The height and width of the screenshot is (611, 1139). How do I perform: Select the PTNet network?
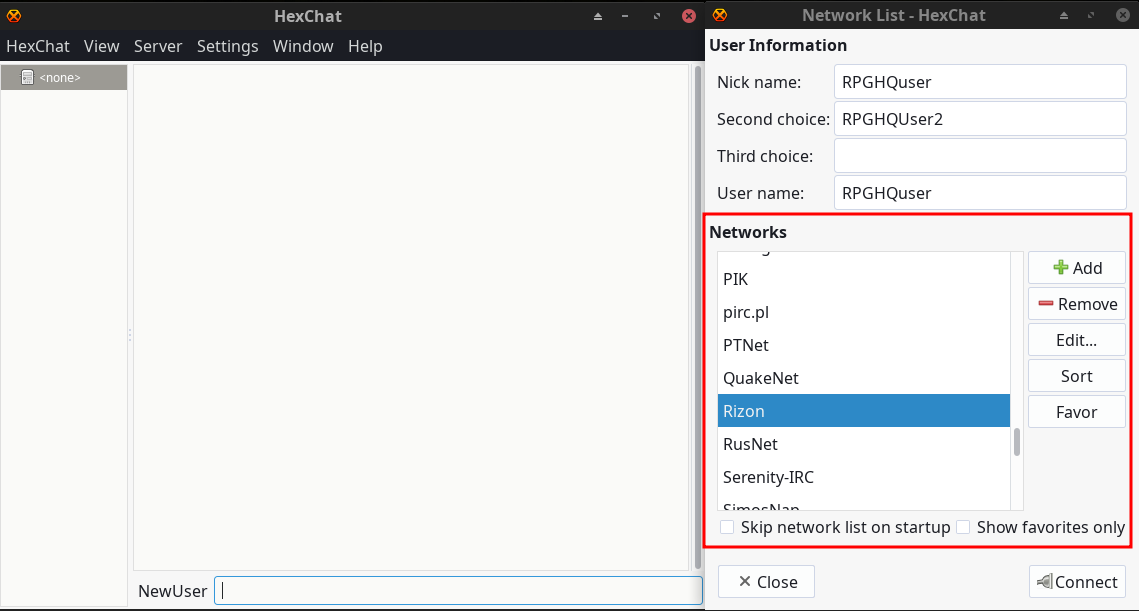[x=864, y=345]
